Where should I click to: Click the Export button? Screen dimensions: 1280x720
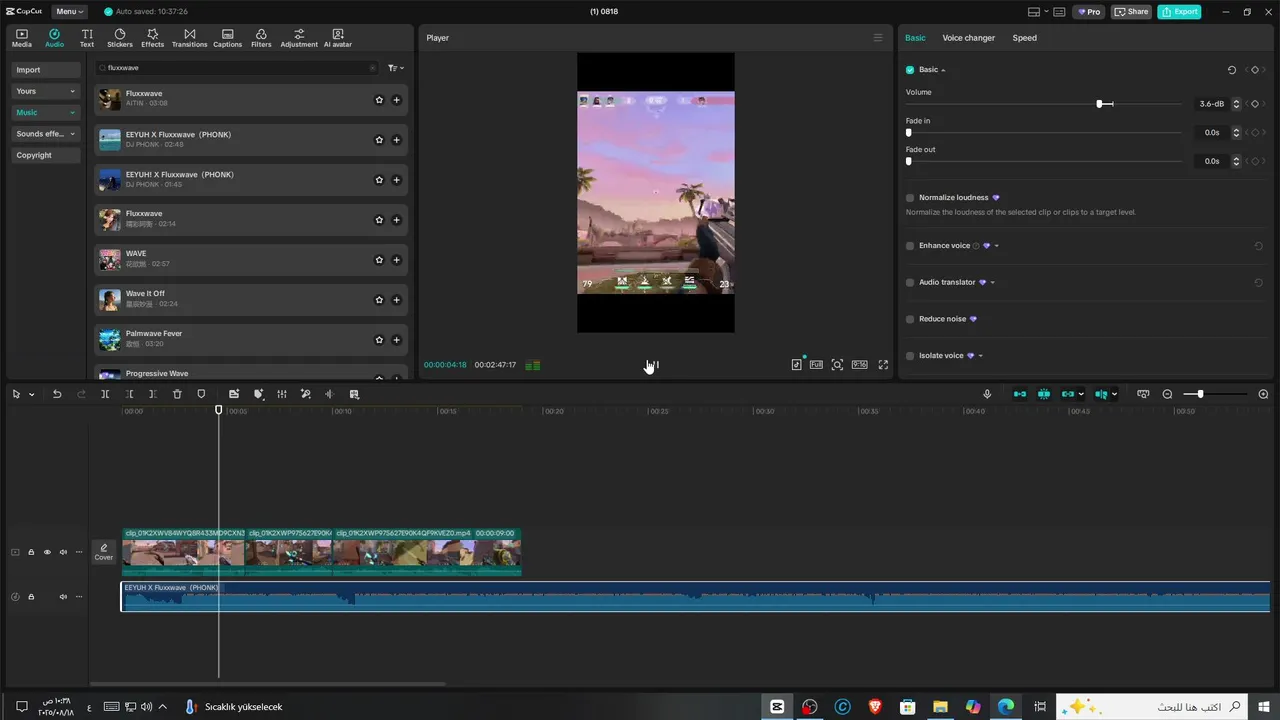coord(1179,12)
